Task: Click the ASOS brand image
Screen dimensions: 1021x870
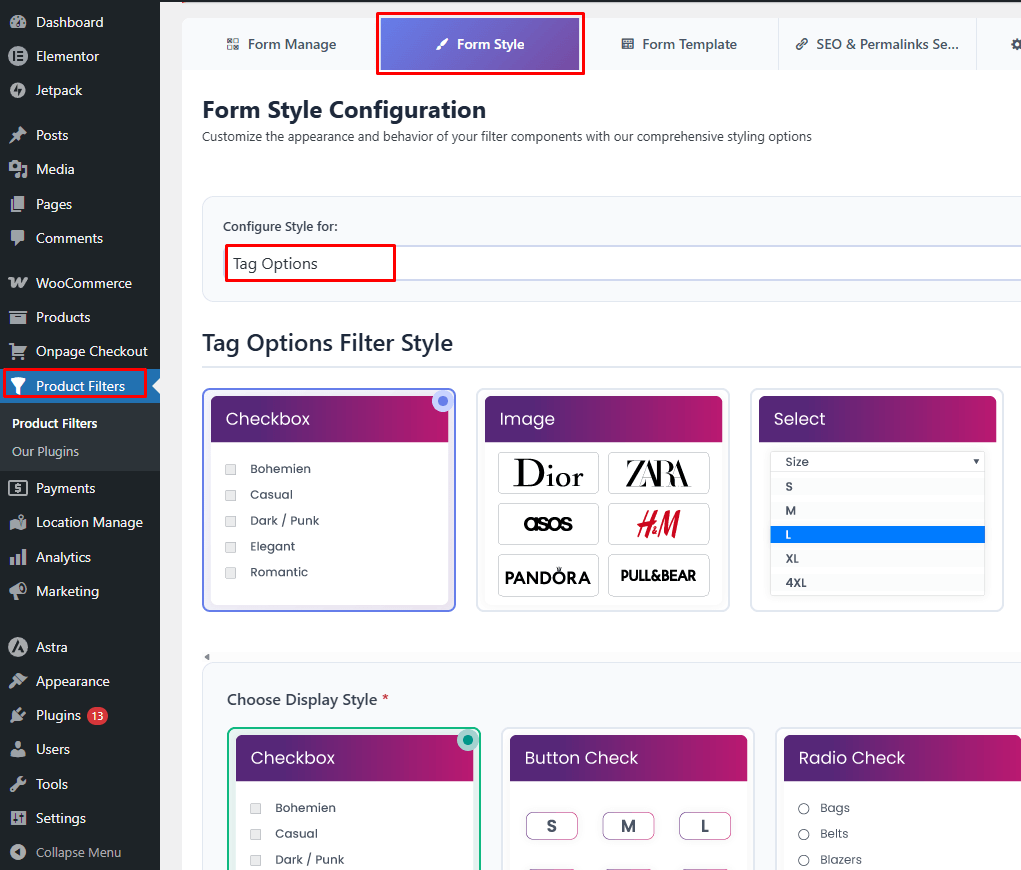Action: pos(548,524)
